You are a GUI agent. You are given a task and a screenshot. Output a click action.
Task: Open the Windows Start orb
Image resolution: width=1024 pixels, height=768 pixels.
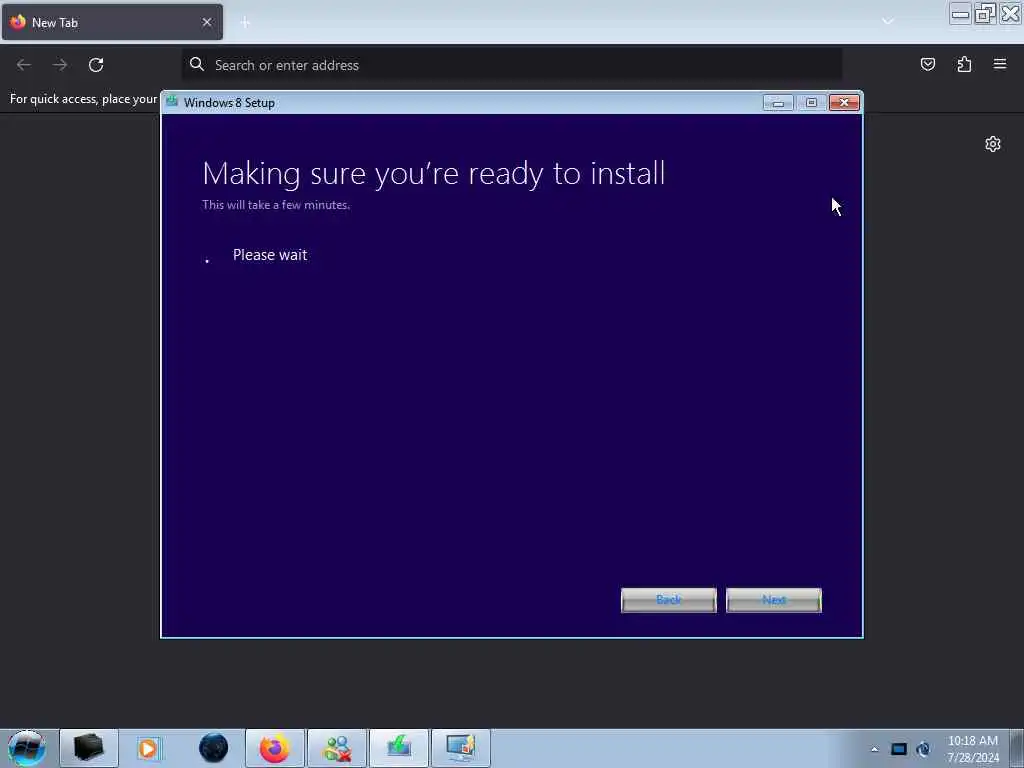coord(27,748)
